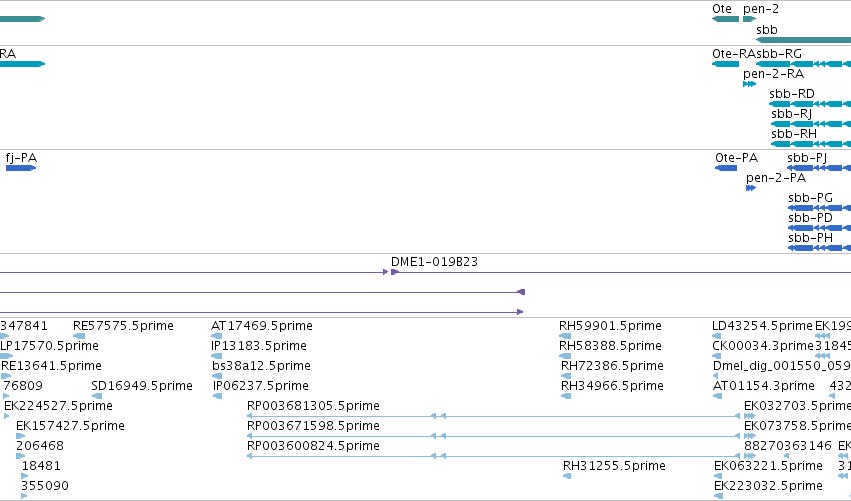Click the RE57575.5prime EST marker
This screenshot has width=851, height=501.
click(79, 336)
